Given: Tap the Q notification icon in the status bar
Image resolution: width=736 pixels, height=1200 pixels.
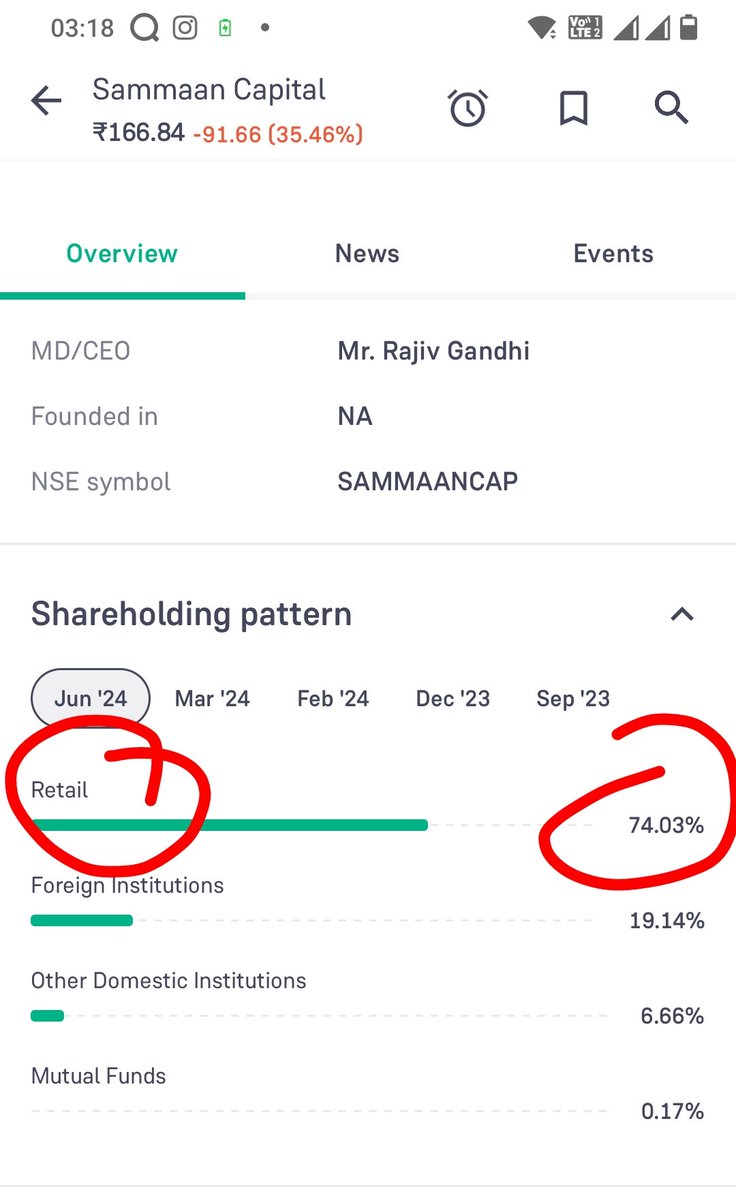Looking at the screenshot, I should tap(144, 28).
